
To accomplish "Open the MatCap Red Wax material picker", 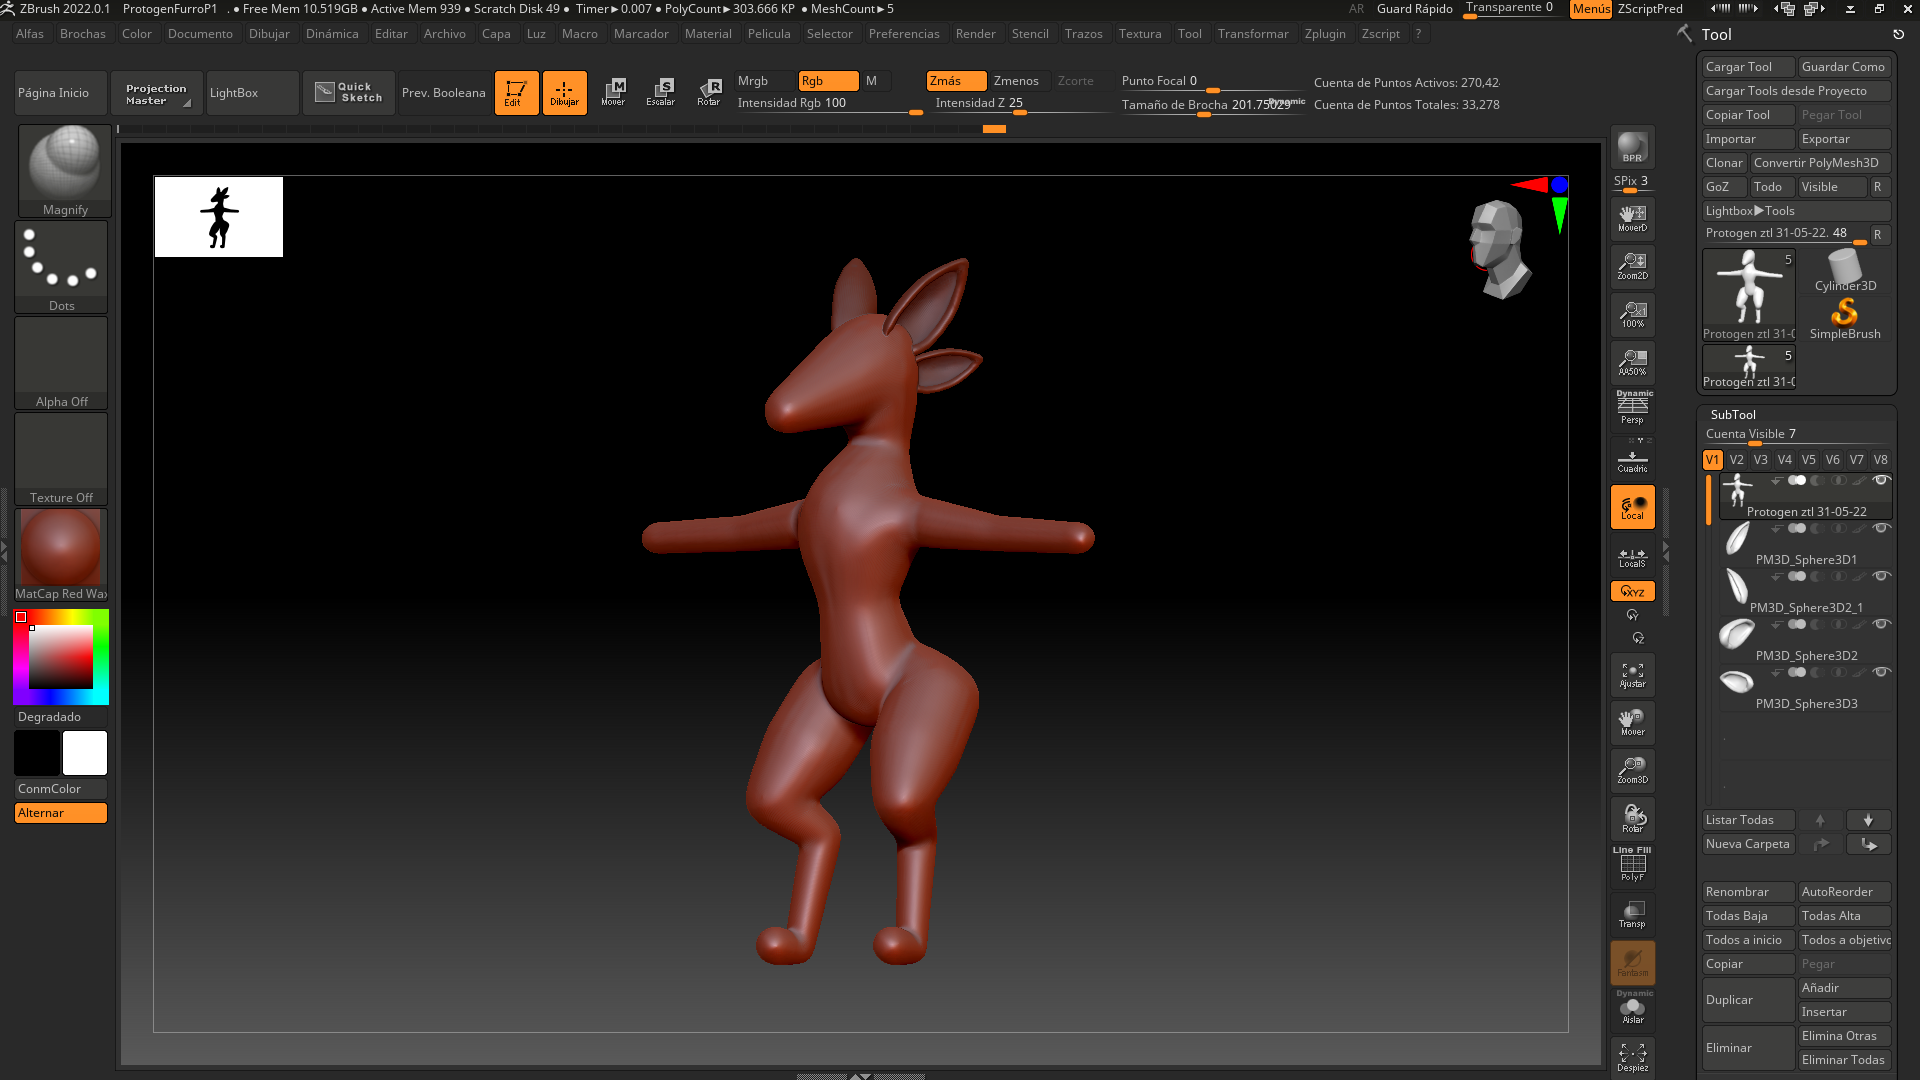I will (61, 548).
